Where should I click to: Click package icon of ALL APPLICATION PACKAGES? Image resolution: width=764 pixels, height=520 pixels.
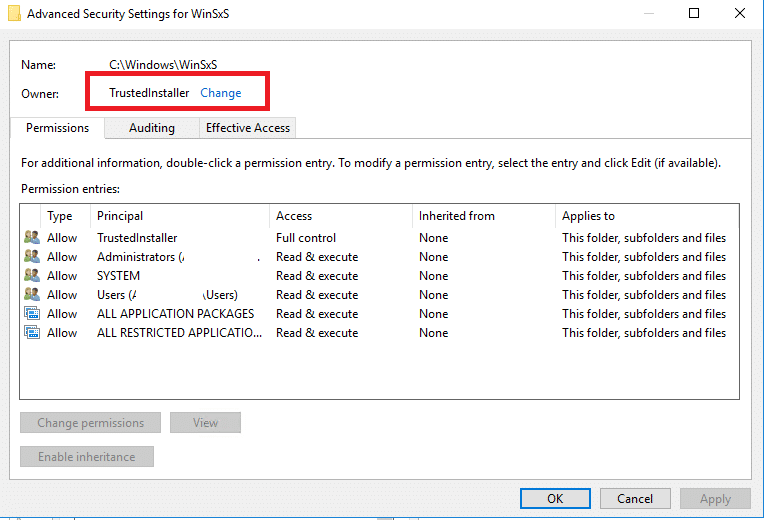[32, 313]
